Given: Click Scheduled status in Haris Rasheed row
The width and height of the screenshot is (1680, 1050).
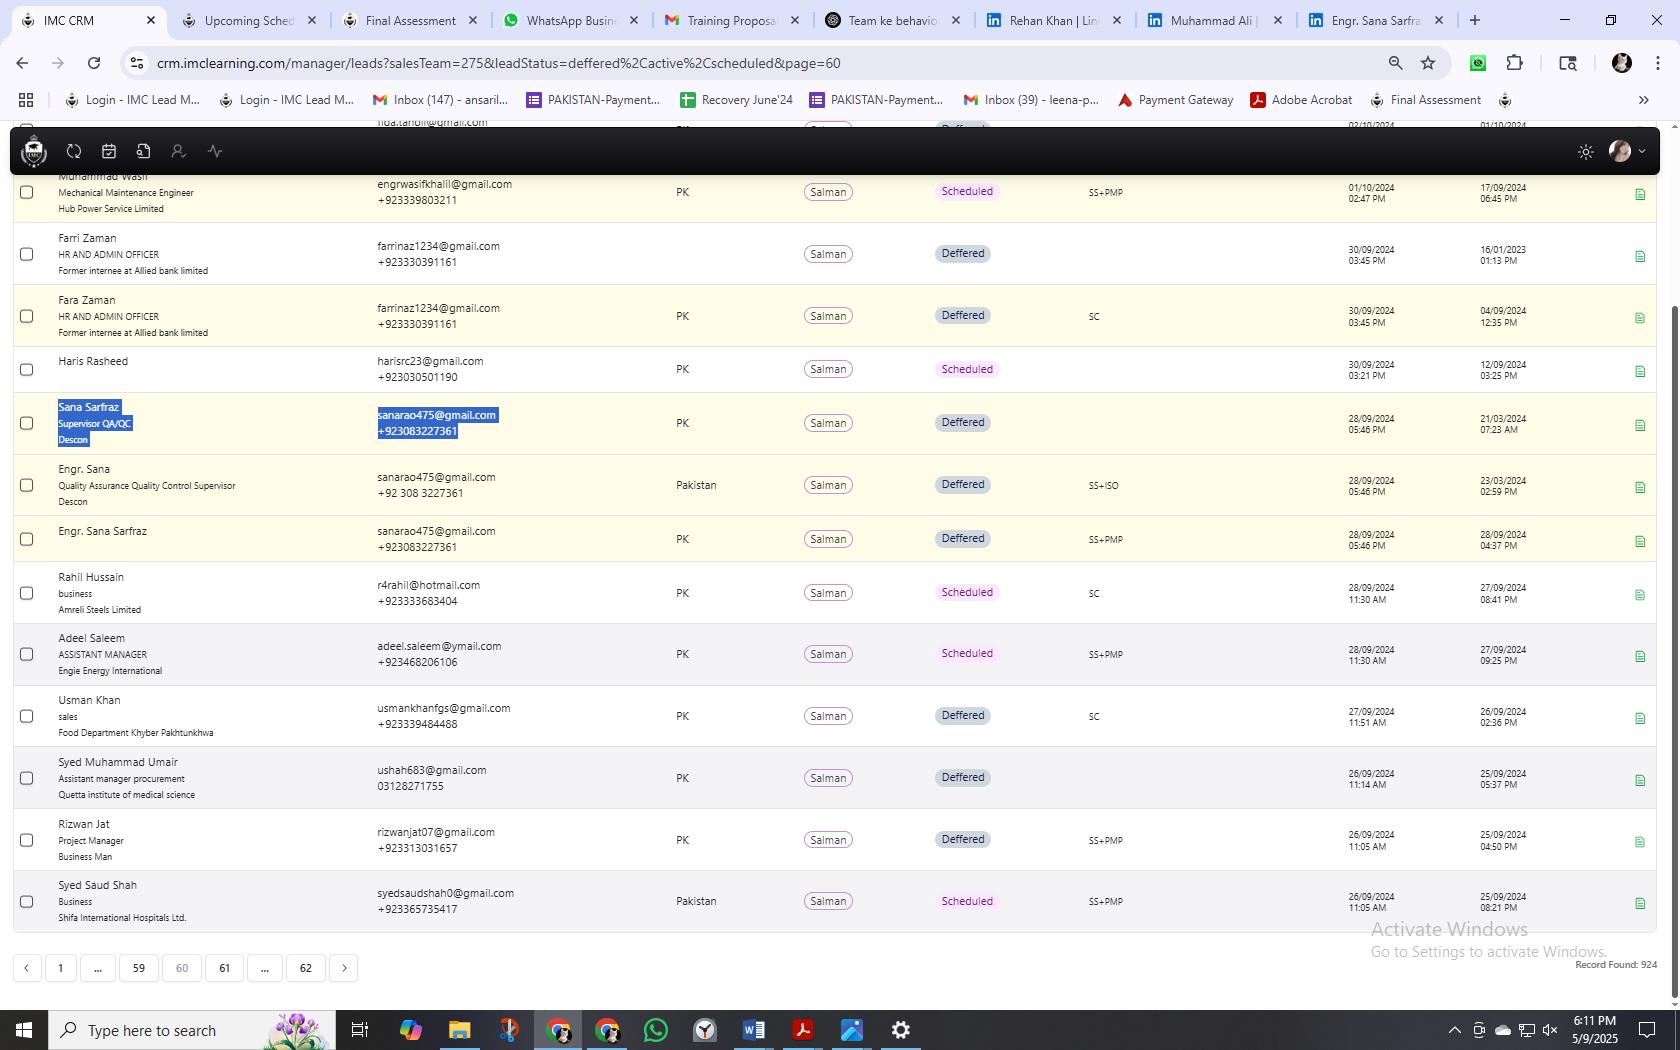Looking at the screenshot, I should click(967, 369).
